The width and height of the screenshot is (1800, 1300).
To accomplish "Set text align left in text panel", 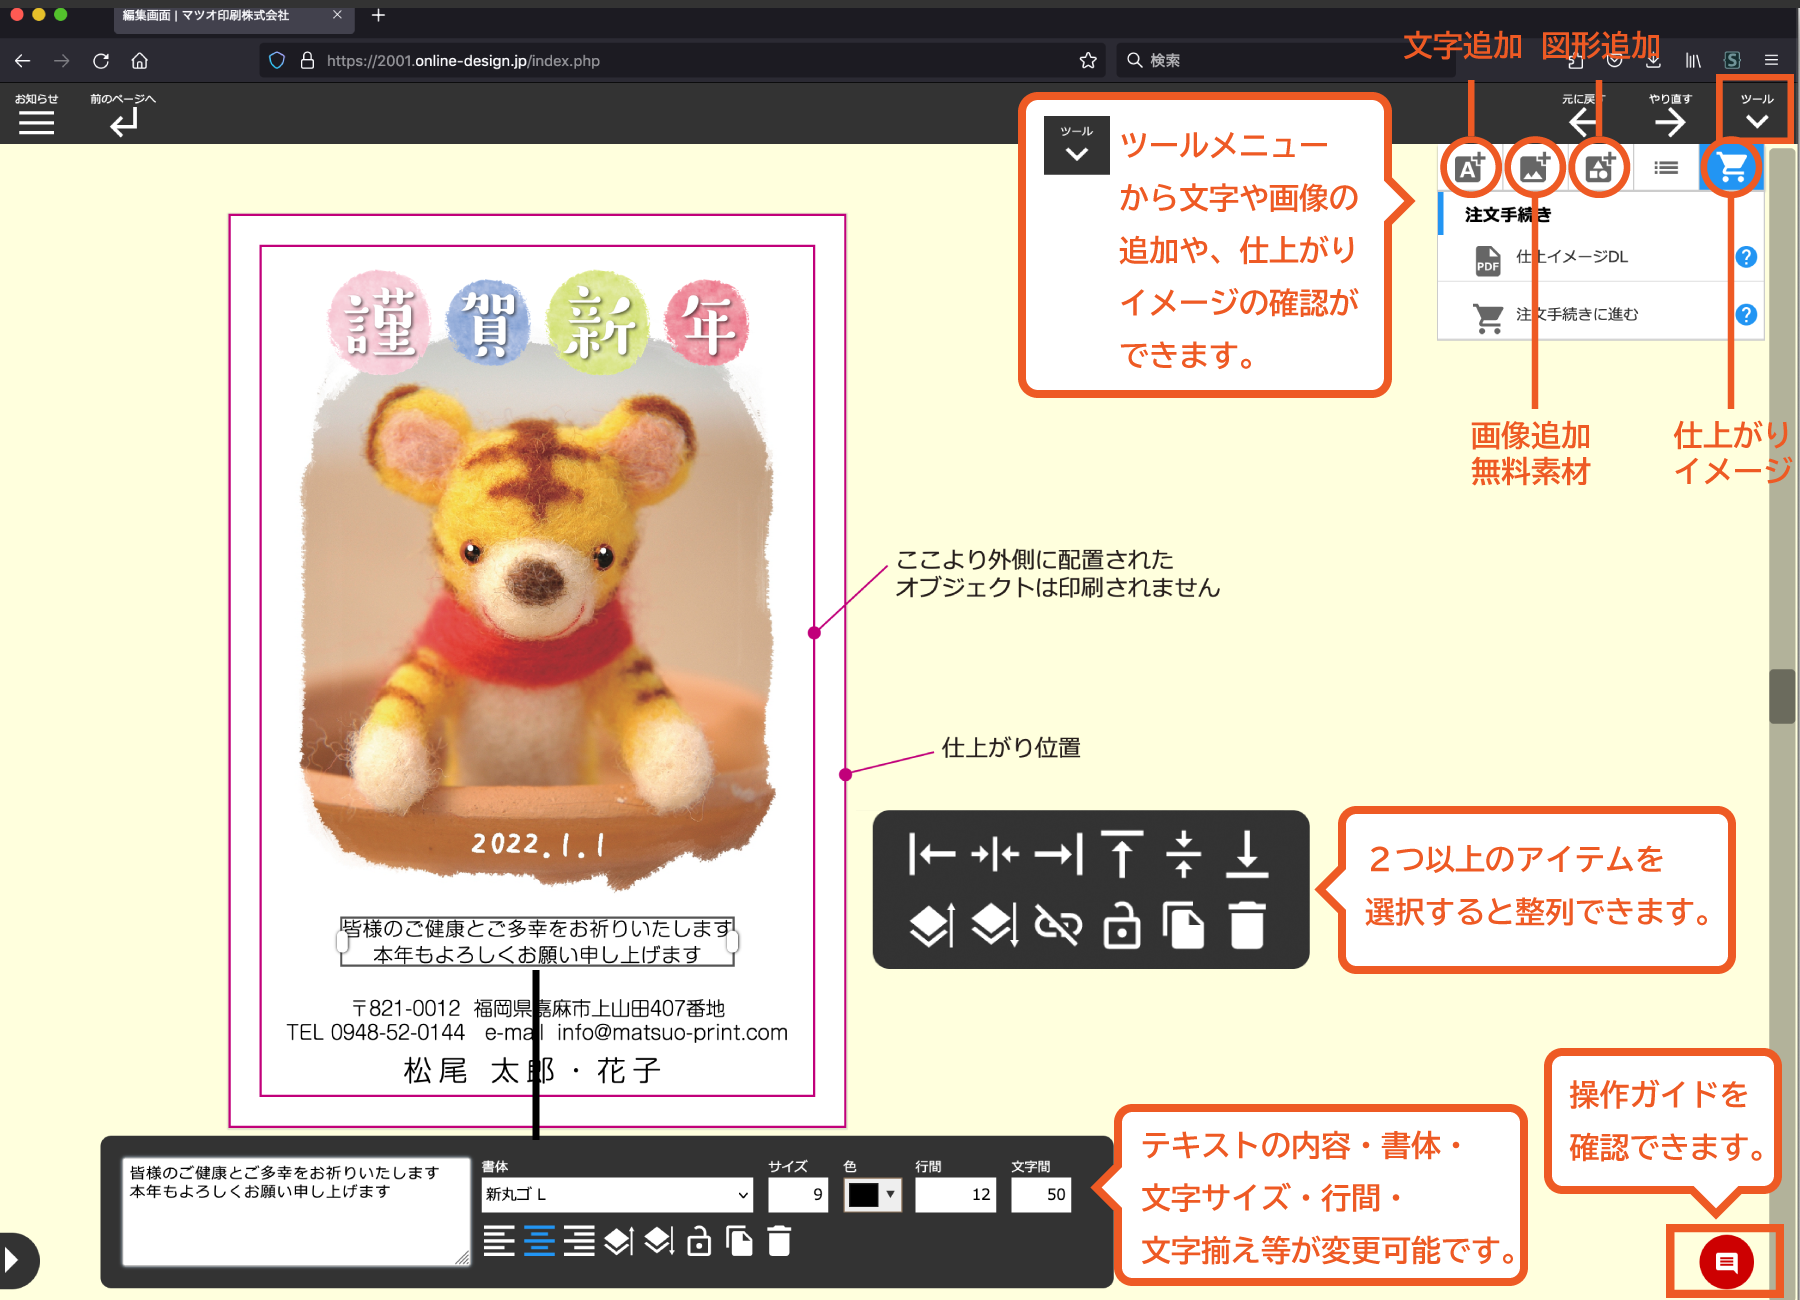I will (499, 1241).
